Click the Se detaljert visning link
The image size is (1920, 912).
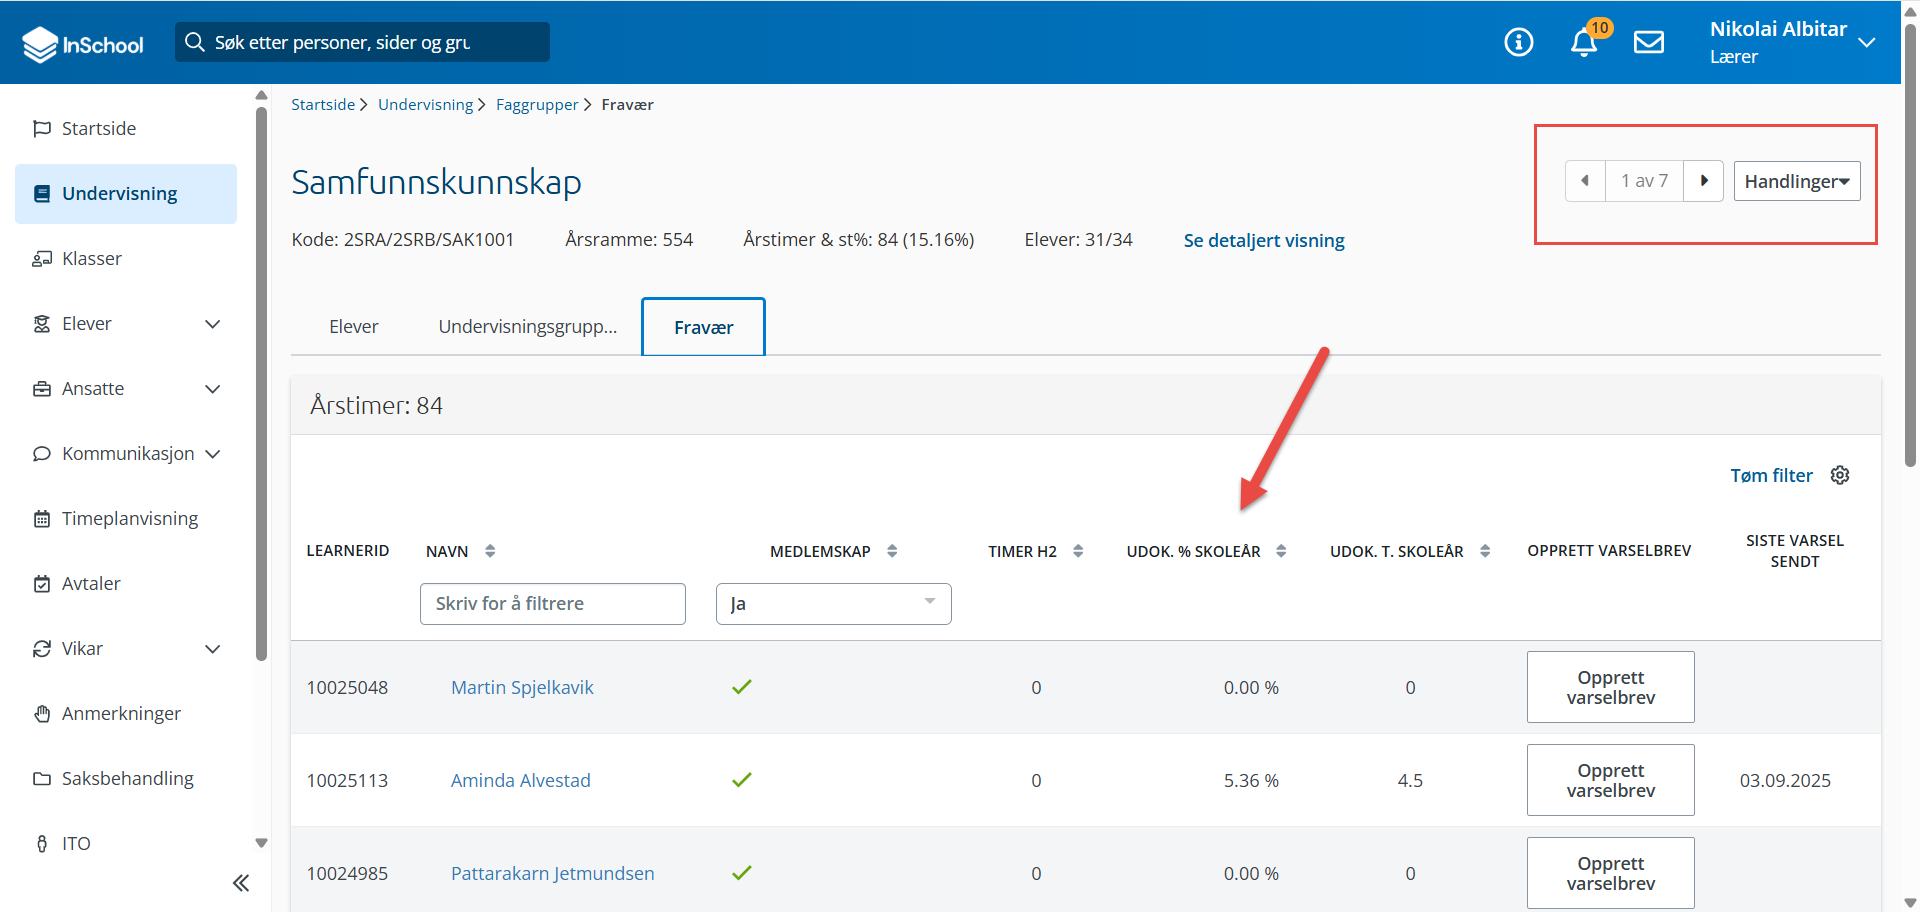[x=1264, y=240]
